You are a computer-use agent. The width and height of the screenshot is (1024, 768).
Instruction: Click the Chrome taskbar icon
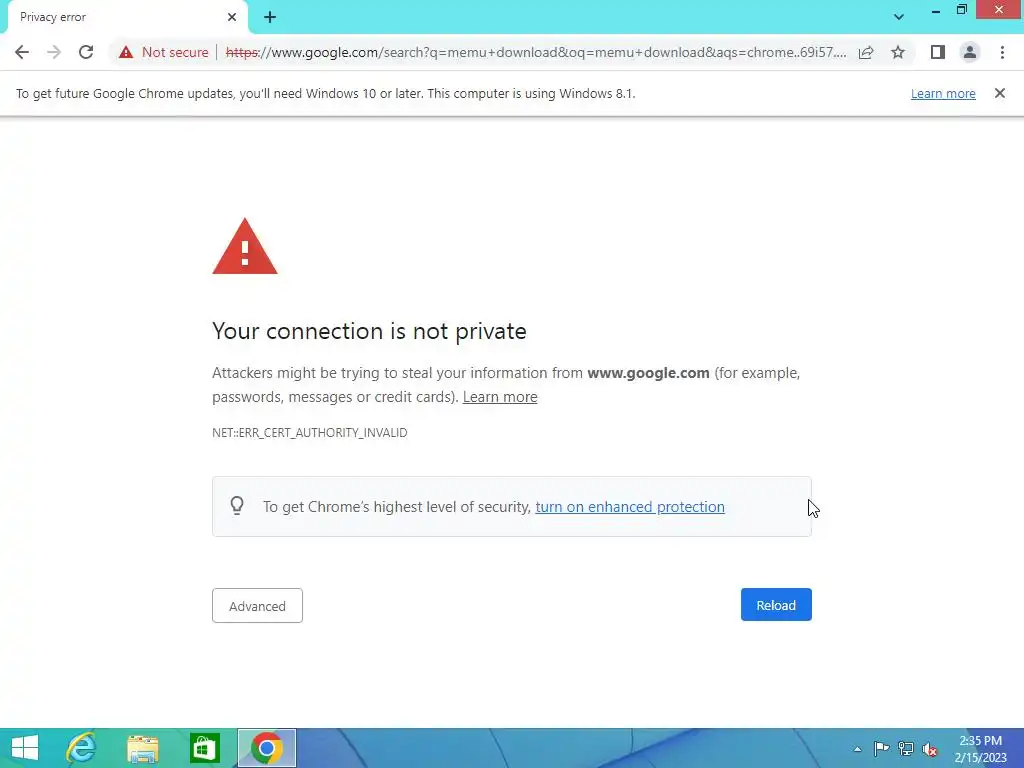[266, 748]
